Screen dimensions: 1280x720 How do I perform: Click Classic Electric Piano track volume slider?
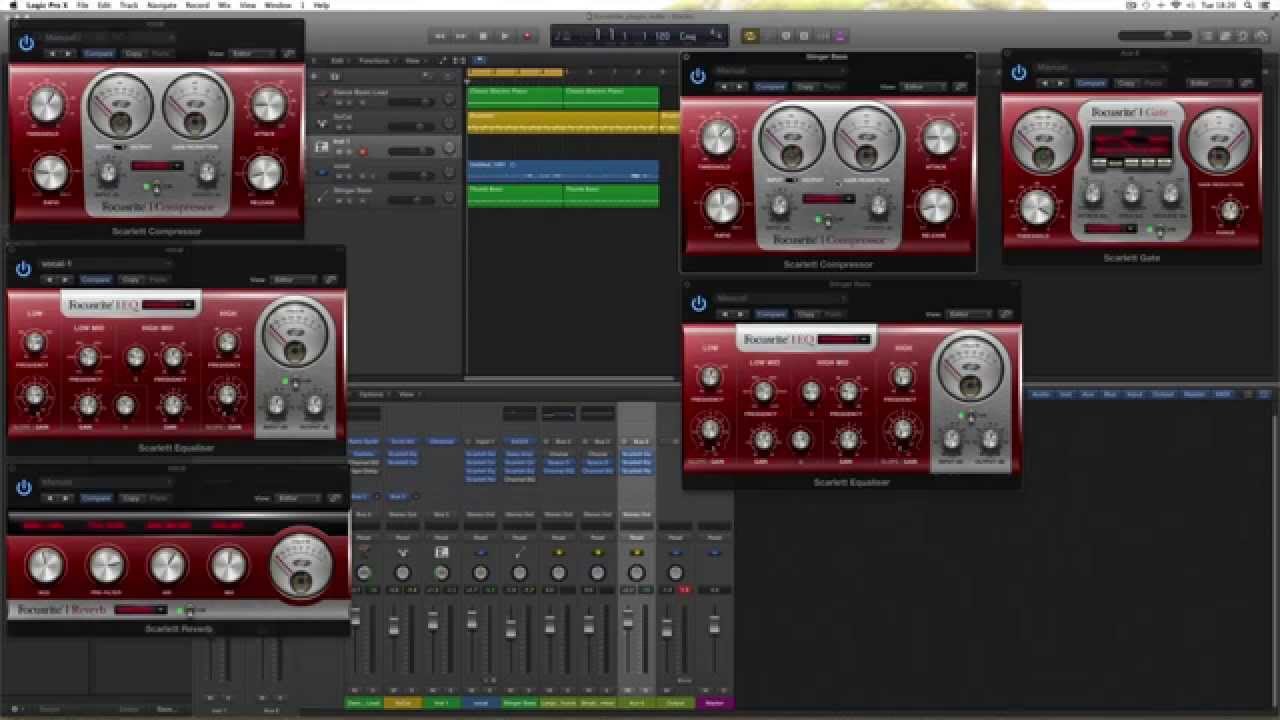coord(411,102)
